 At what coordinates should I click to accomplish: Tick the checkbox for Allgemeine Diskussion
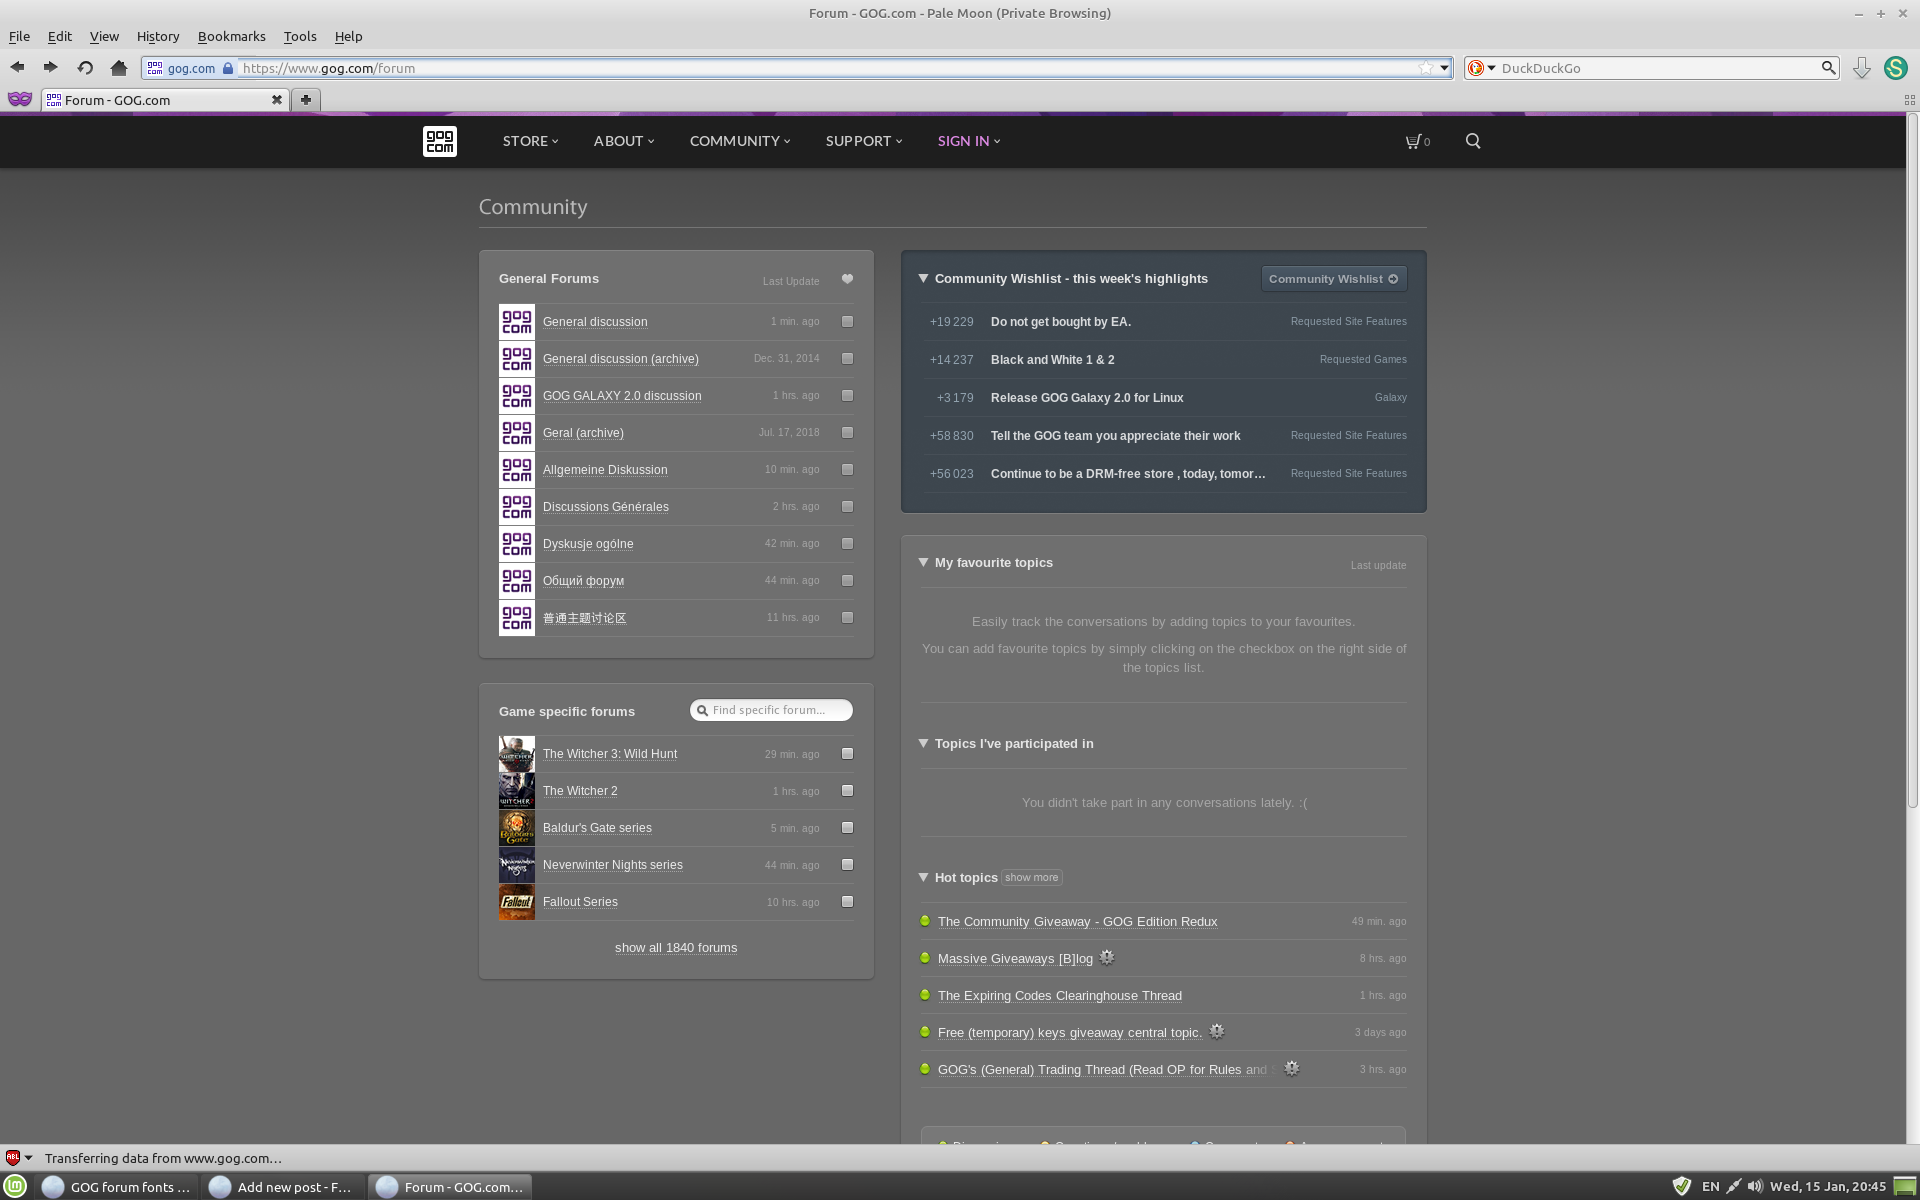click(x=848, y=470)
